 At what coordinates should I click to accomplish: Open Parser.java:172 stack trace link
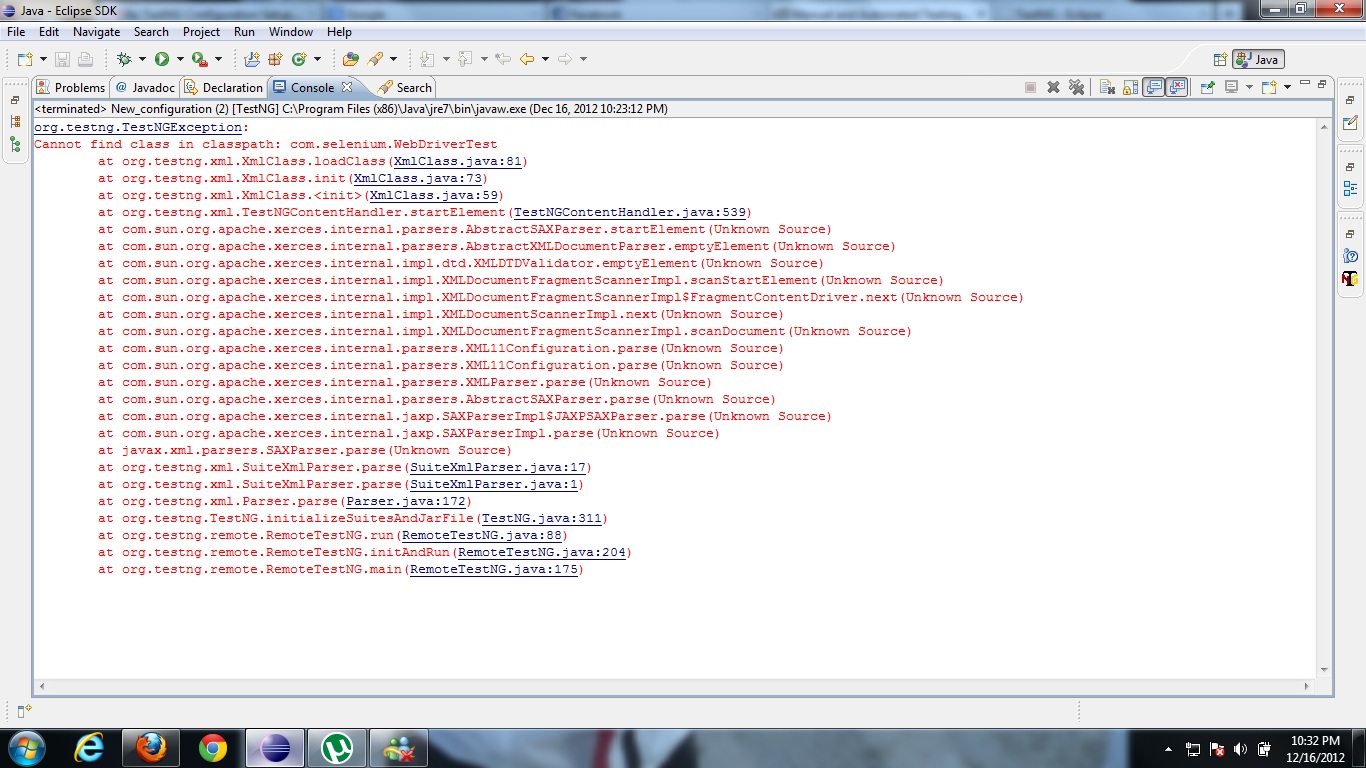pyautogui.click(x=404, y=501)
